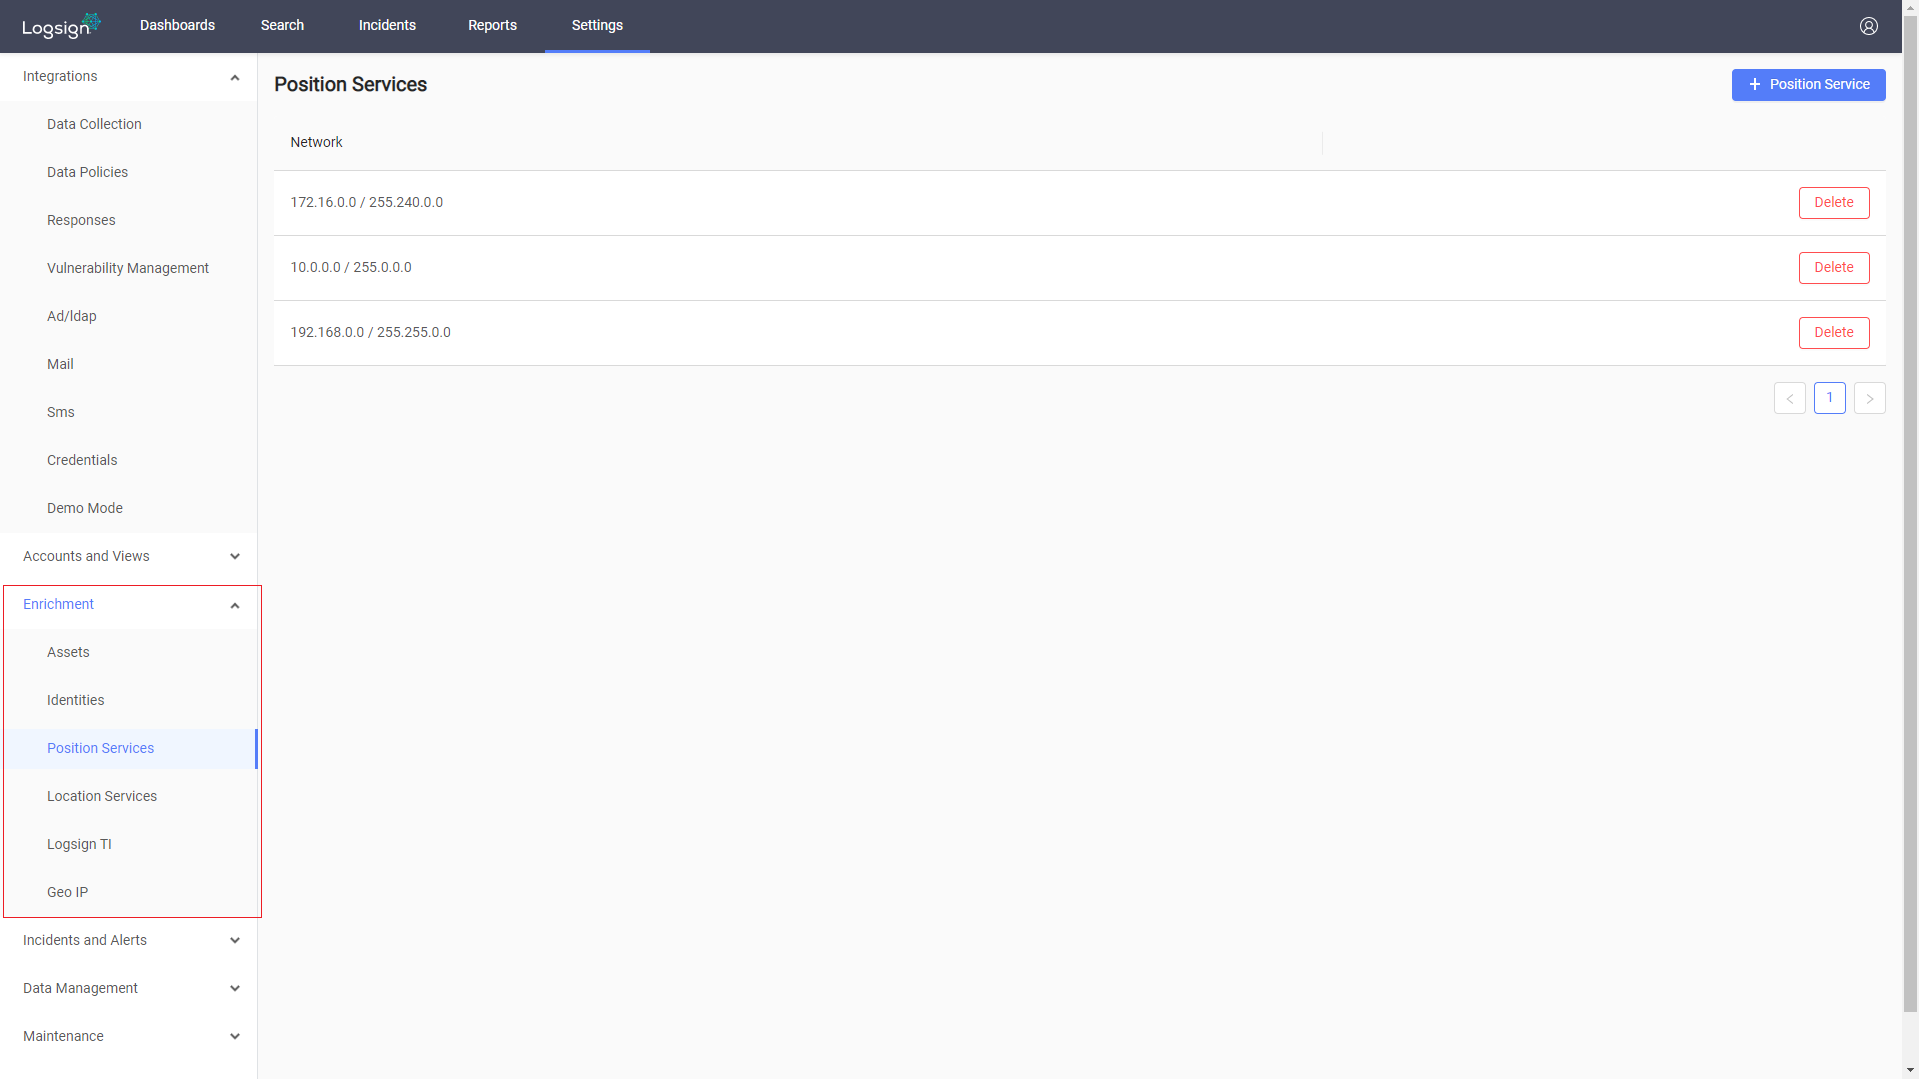
Task: Open Mail integration settings
Action: coord(129,365)
